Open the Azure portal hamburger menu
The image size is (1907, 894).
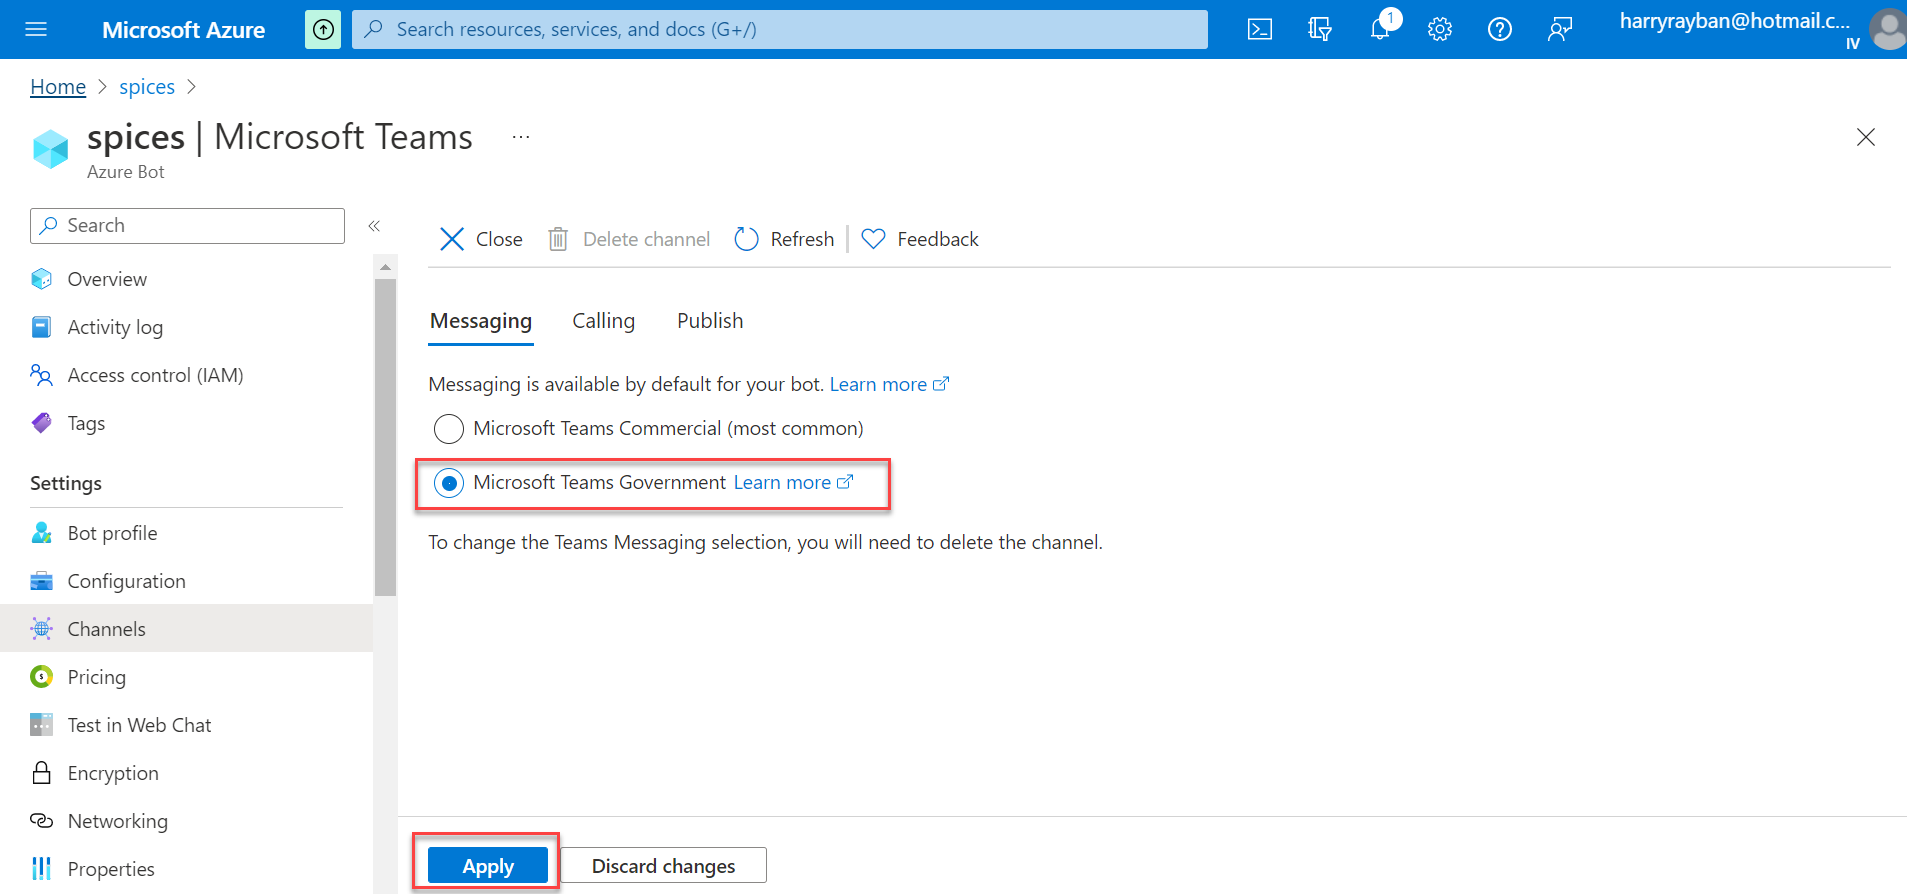[36, 29]
